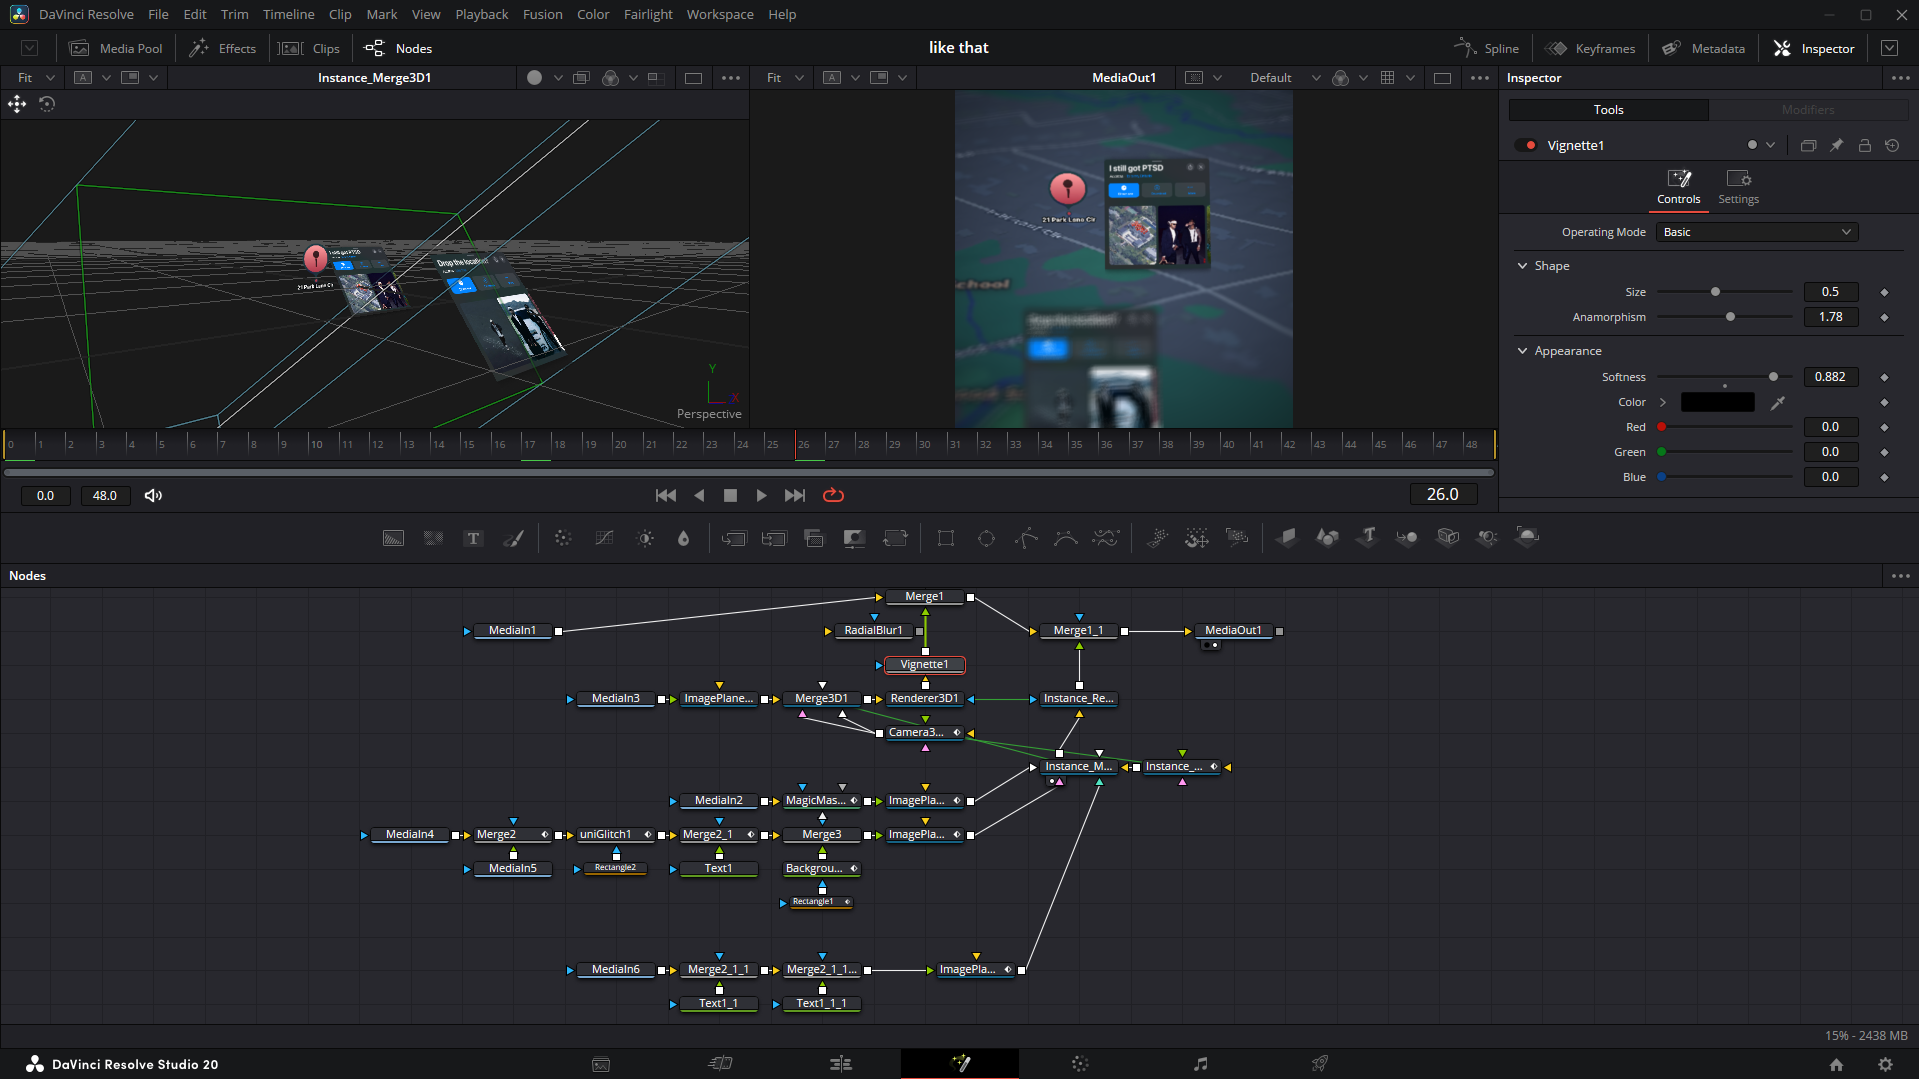
Task: Toggle the Vignette1 enable switch
Action: tap(1526, 145)
